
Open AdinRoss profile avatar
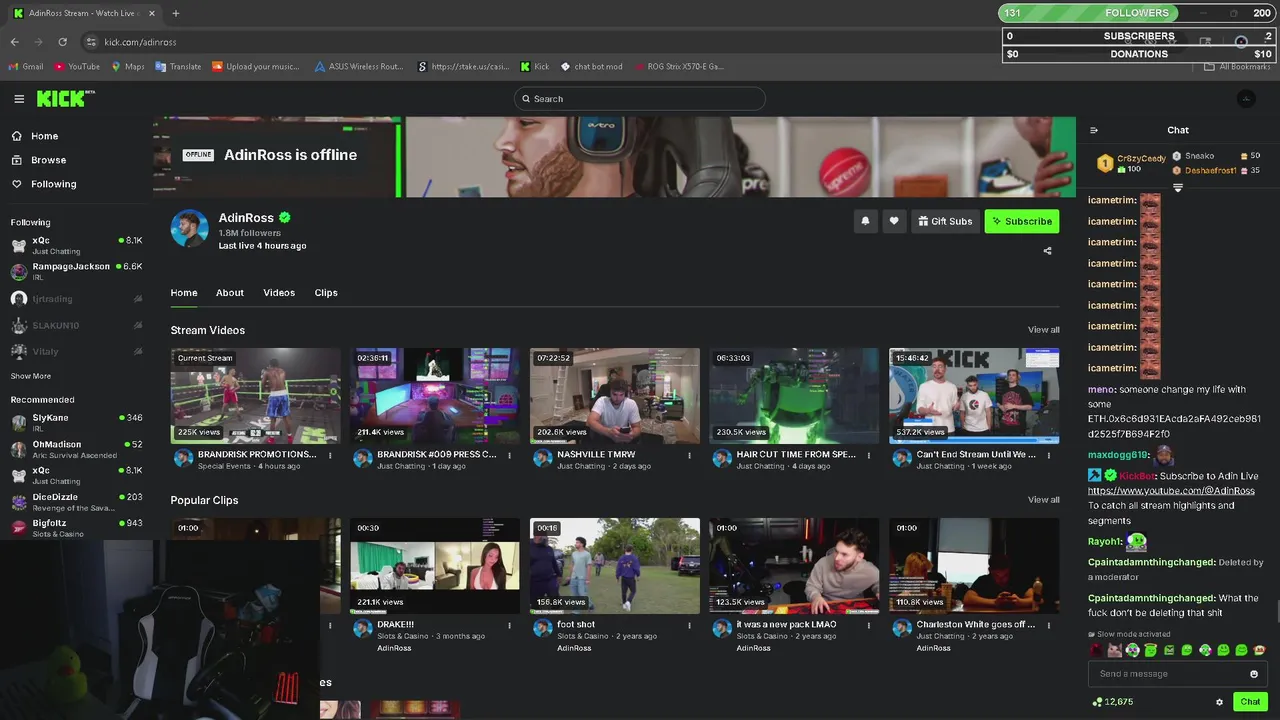coord(189,229)
